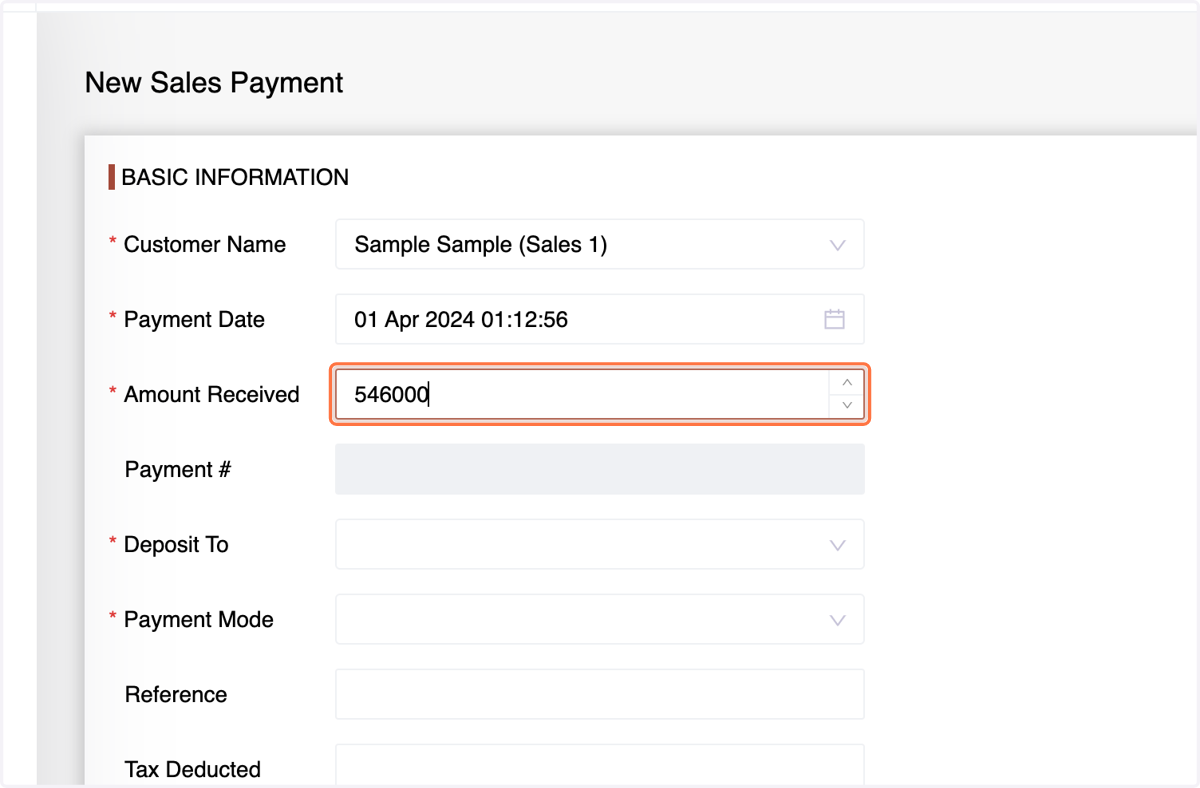The height and width of the screenshot is (788, 1200).
Task: Increase Amount Received with up arrow
Action: (847, 382)
